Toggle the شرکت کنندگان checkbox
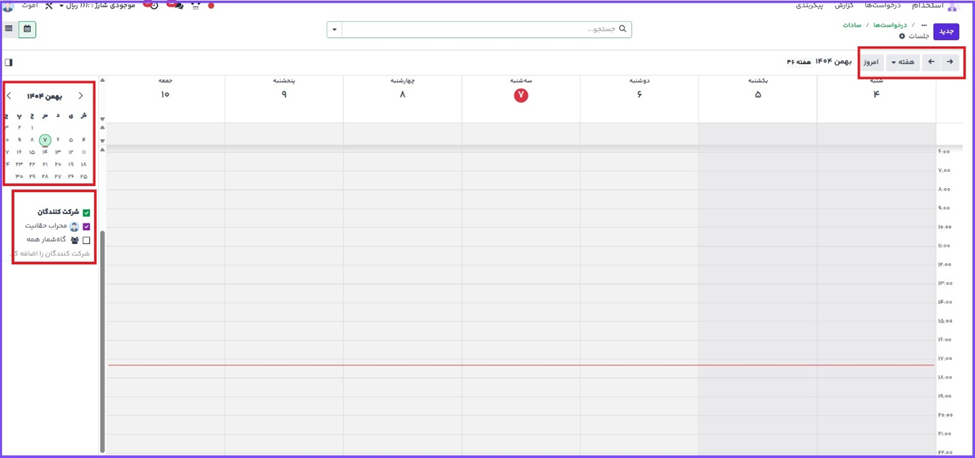Screen dimensions: 975x458 coord(86,212)
